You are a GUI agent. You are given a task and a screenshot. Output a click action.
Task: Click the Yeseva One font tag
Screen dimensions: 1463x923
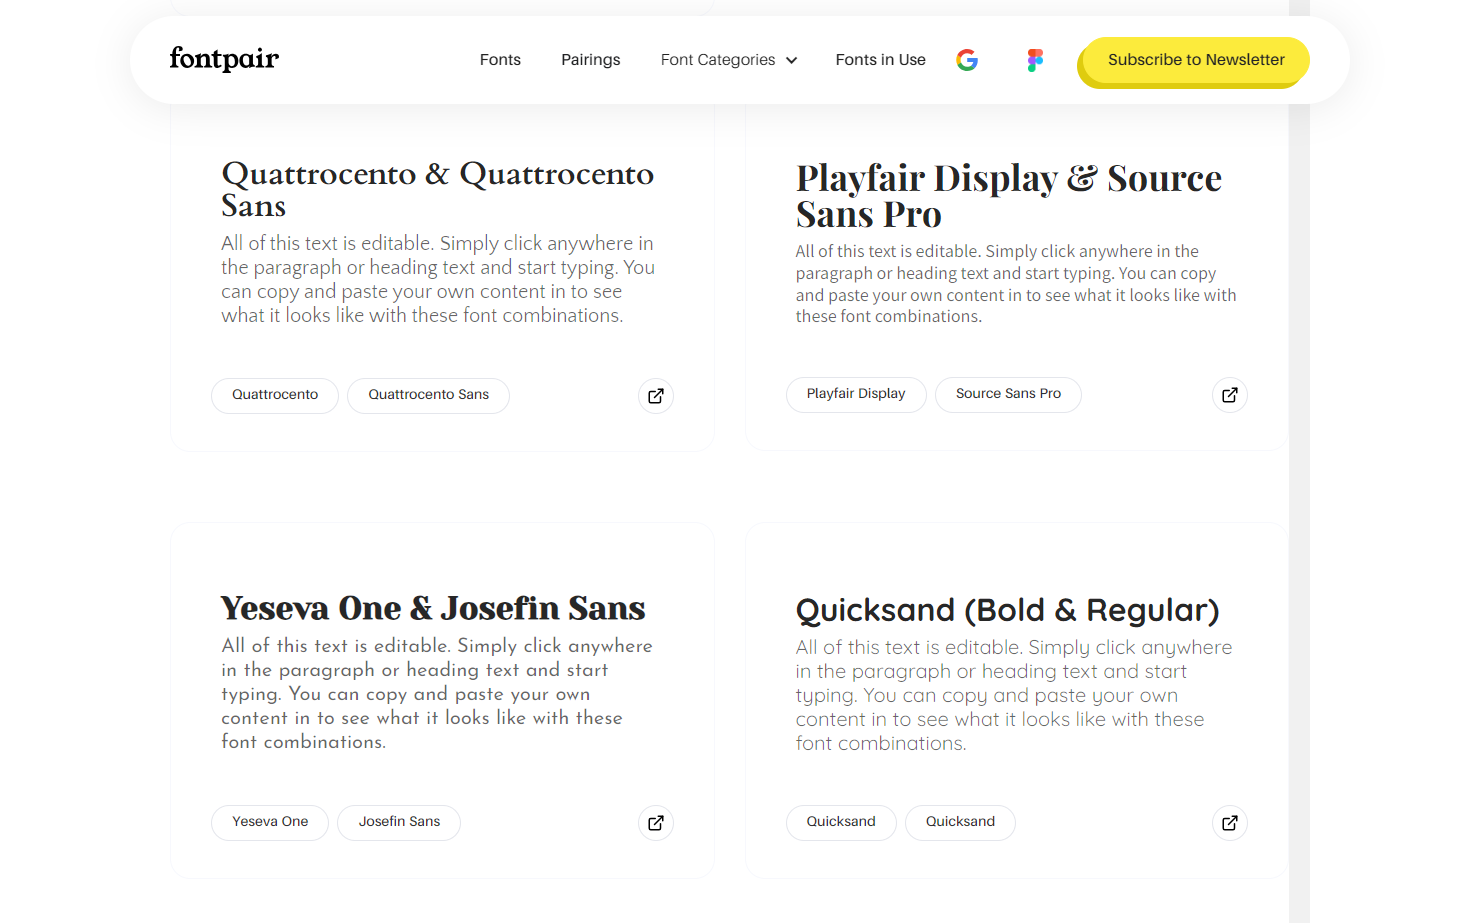click(x=270, y=821)
